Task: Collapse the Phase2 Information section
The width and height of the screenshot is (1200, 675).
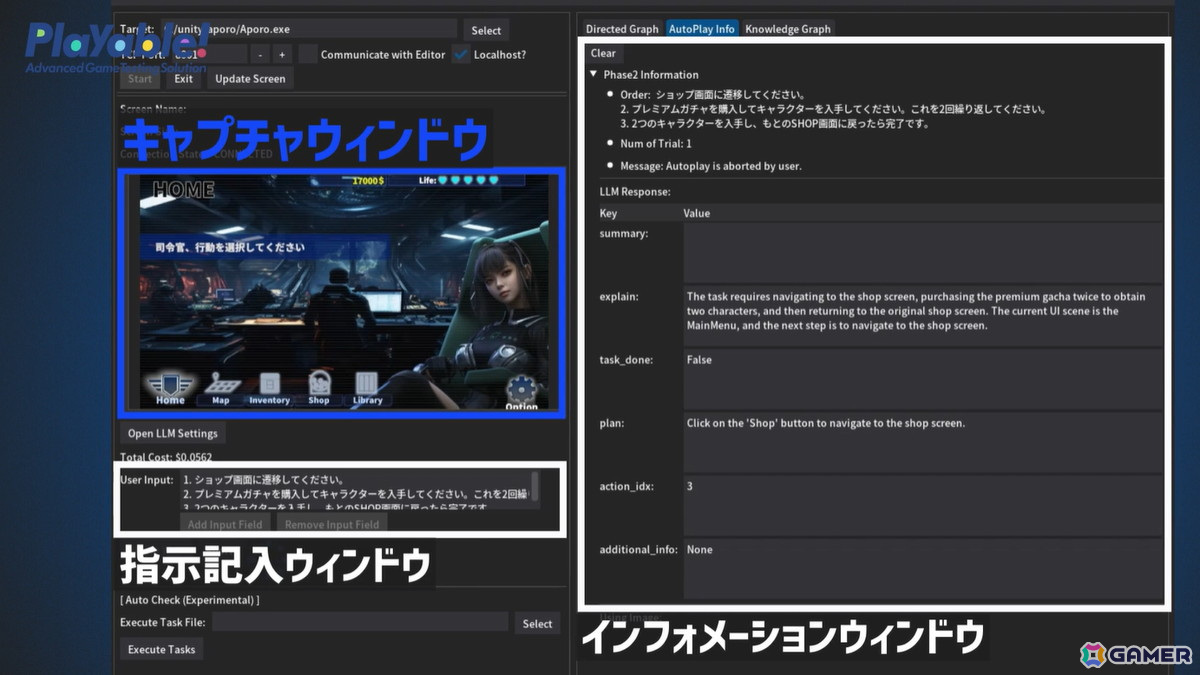Action: (594, 74)
